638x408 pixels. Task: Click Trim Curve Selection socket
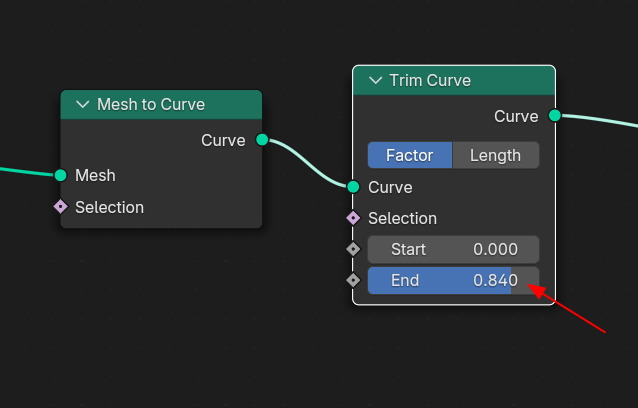click(353, 218)
